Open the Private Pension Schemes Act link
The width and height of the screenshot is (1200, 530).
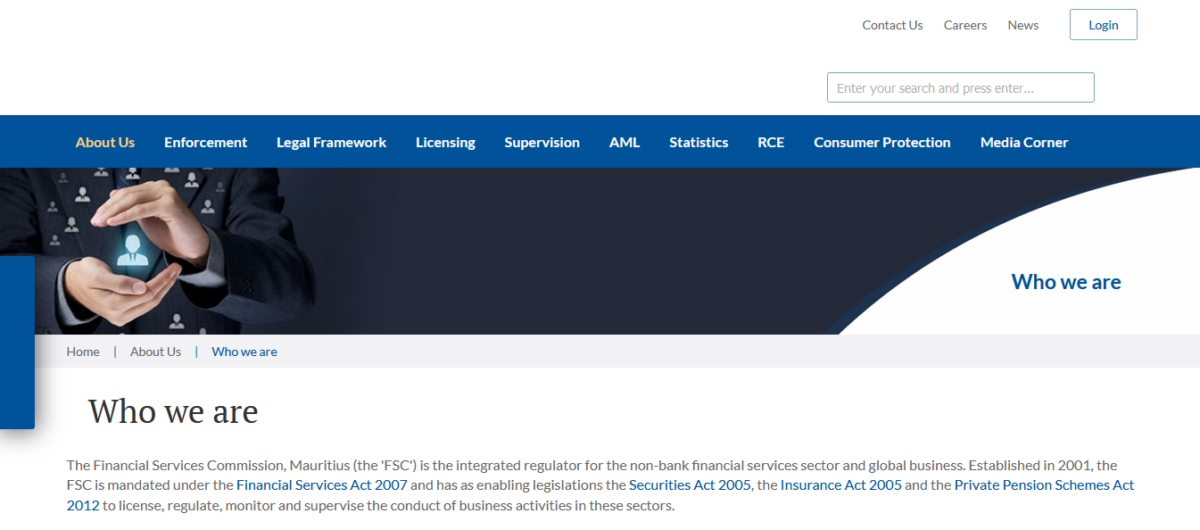[1044, 485]
